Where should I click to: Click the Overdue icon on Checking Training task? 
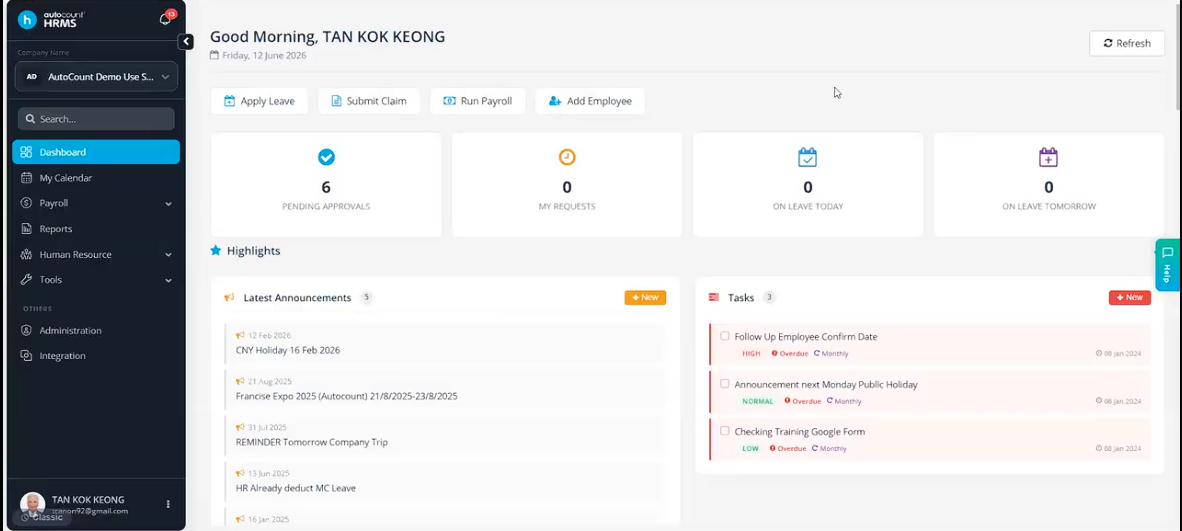point(773,448)
